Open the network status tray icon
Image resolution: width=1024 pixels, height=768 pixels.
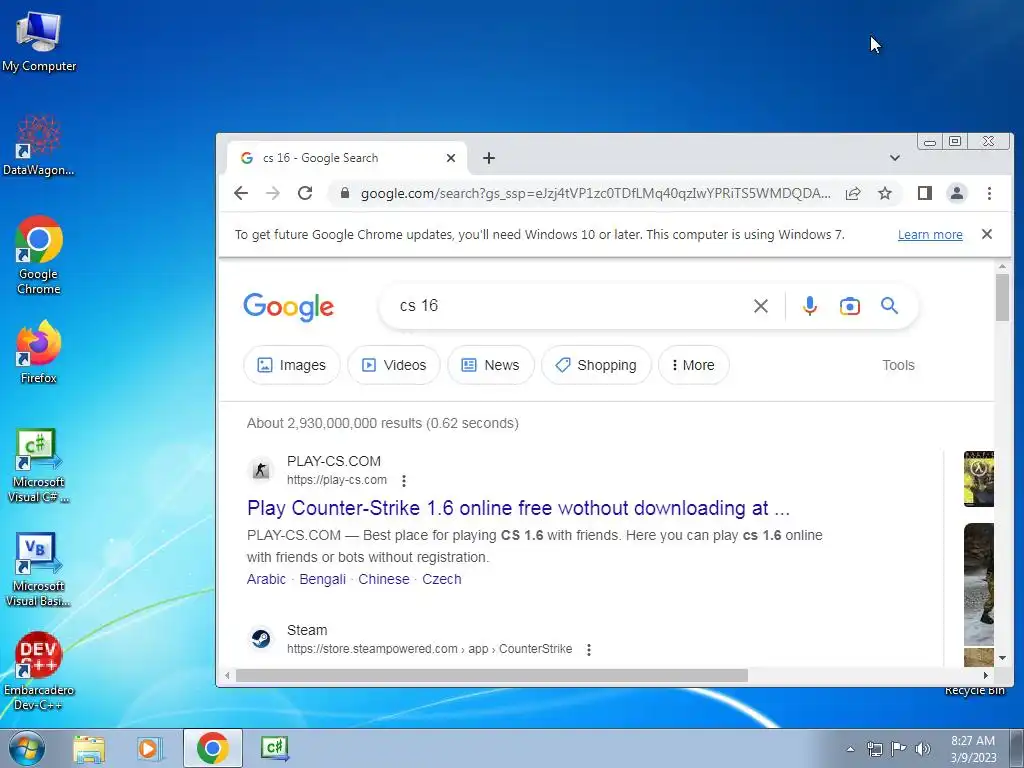click(874, 749)
